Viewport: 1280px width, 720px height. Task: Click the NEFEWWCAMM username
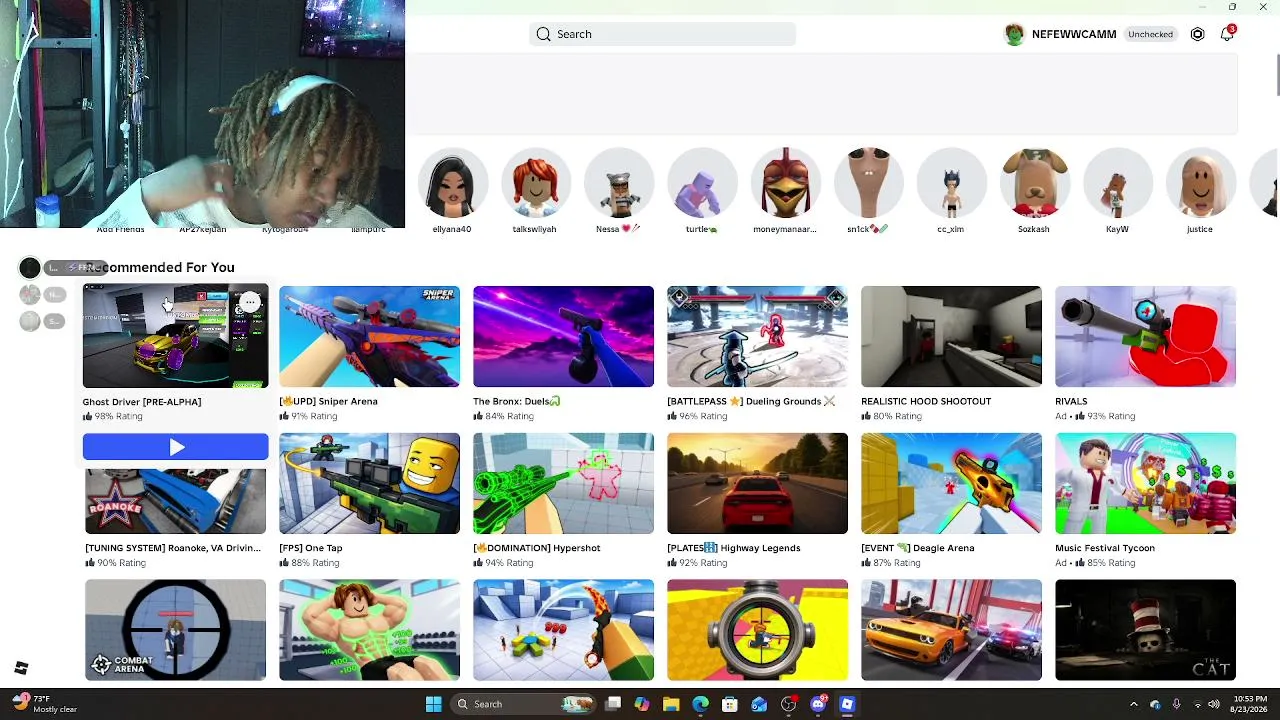pyautogui.click(x=1074, y=34)
